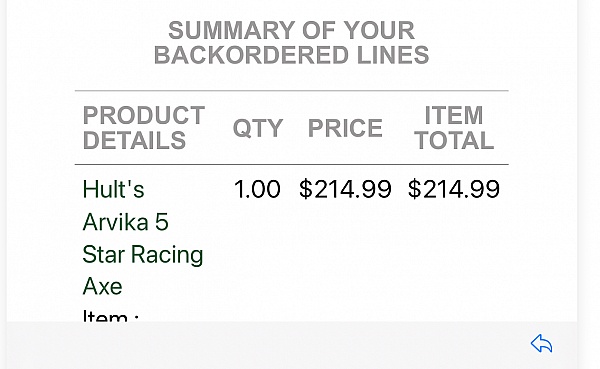The width and height of the screenshot is (600, 369).
Task: Tap the word Axe in product link
Action: coord(102,286)
